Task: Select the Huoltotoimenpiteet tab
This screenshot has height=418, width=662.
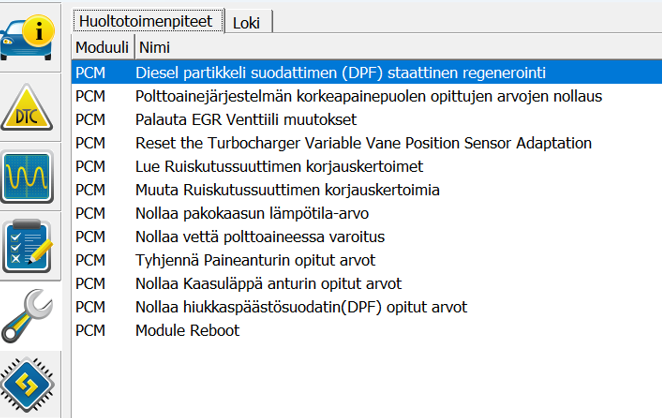Action: 149,20
